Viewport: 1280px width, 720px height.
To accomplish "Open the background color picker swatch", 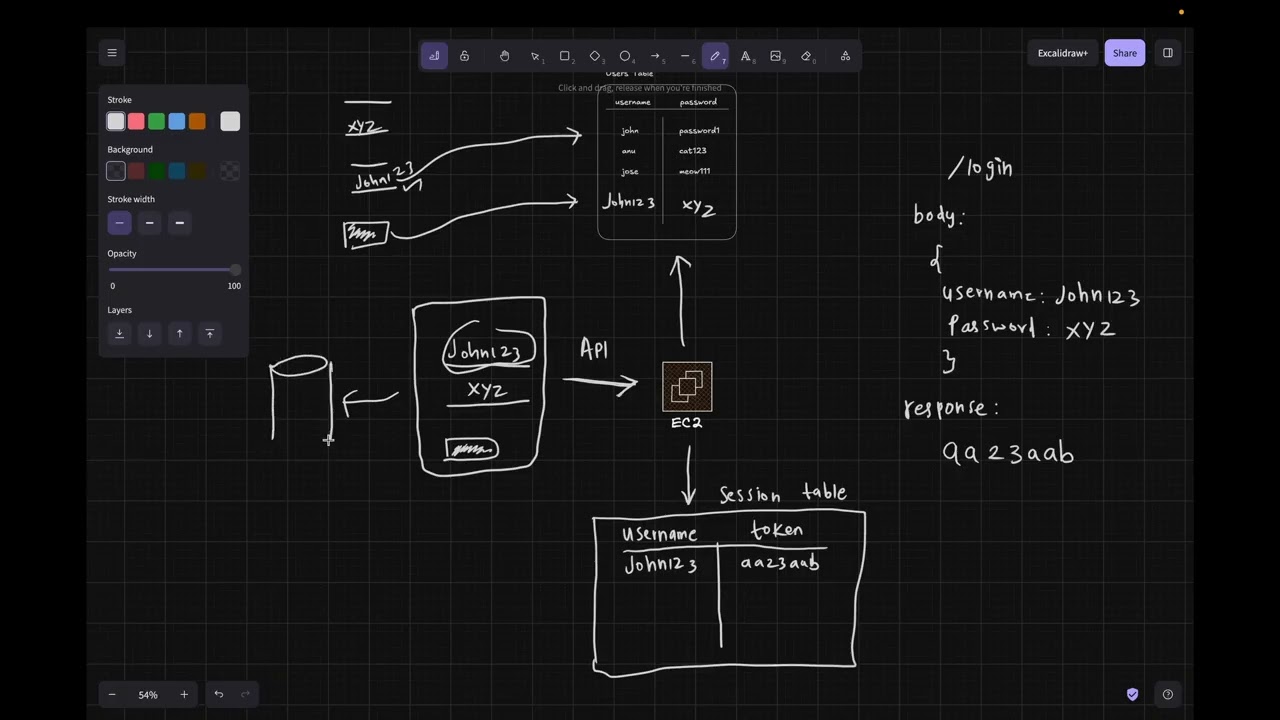I will pyautogui.click(x=230, y=171).
